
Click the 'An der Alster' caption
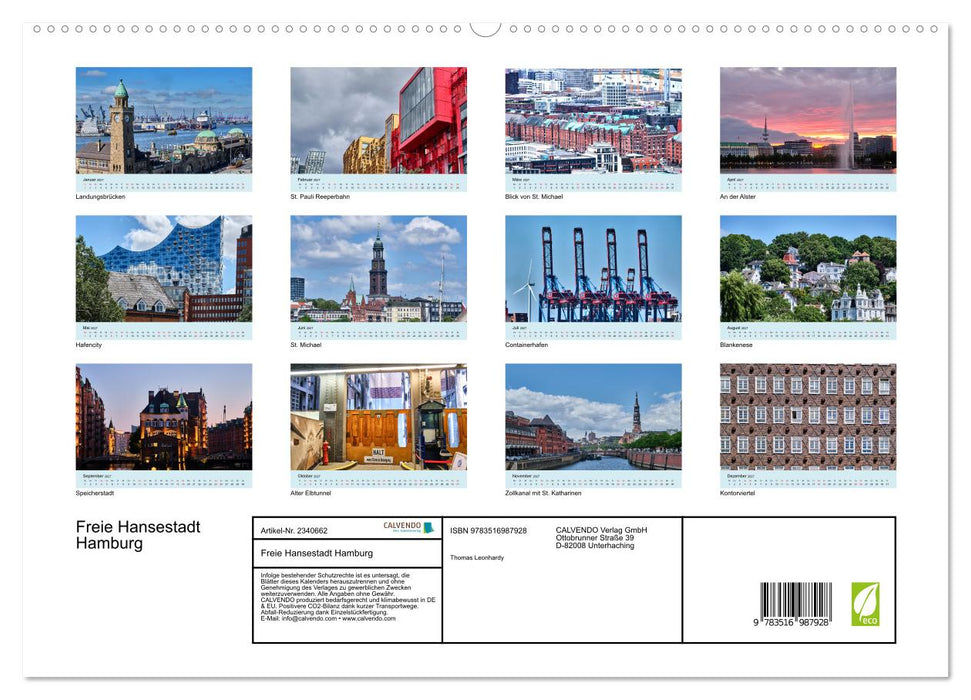738,196
